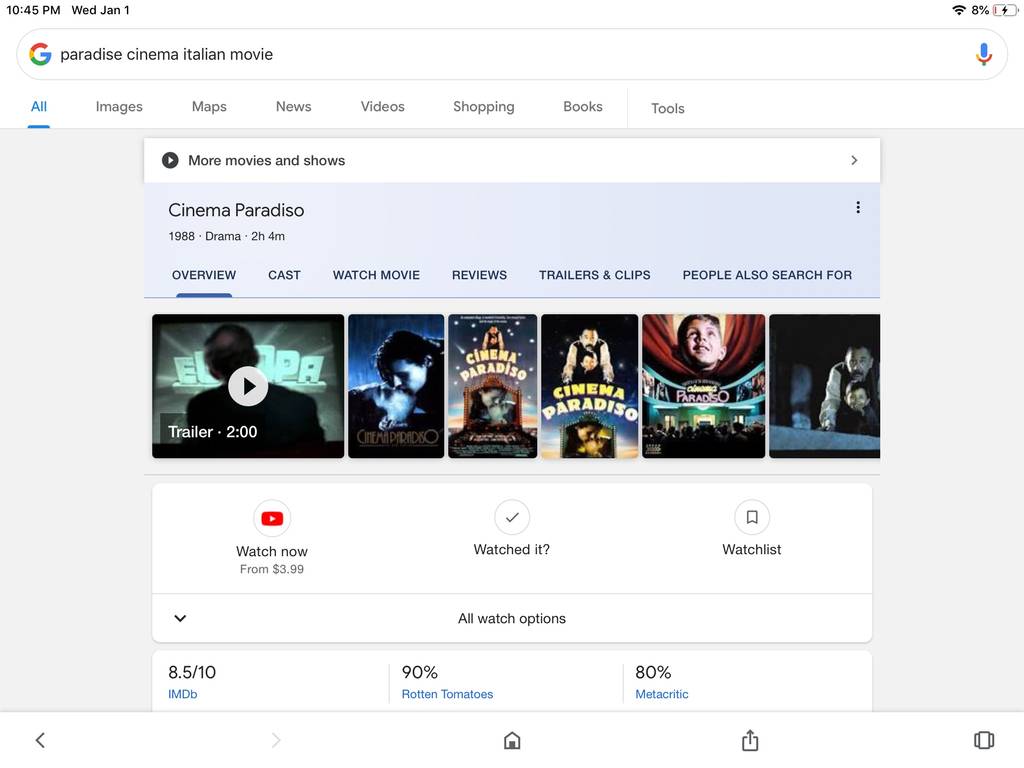This screenshot has width=1024, height=768.
Task: Open the Rotten Tomatoes link
Action: (x=447, y=694)
